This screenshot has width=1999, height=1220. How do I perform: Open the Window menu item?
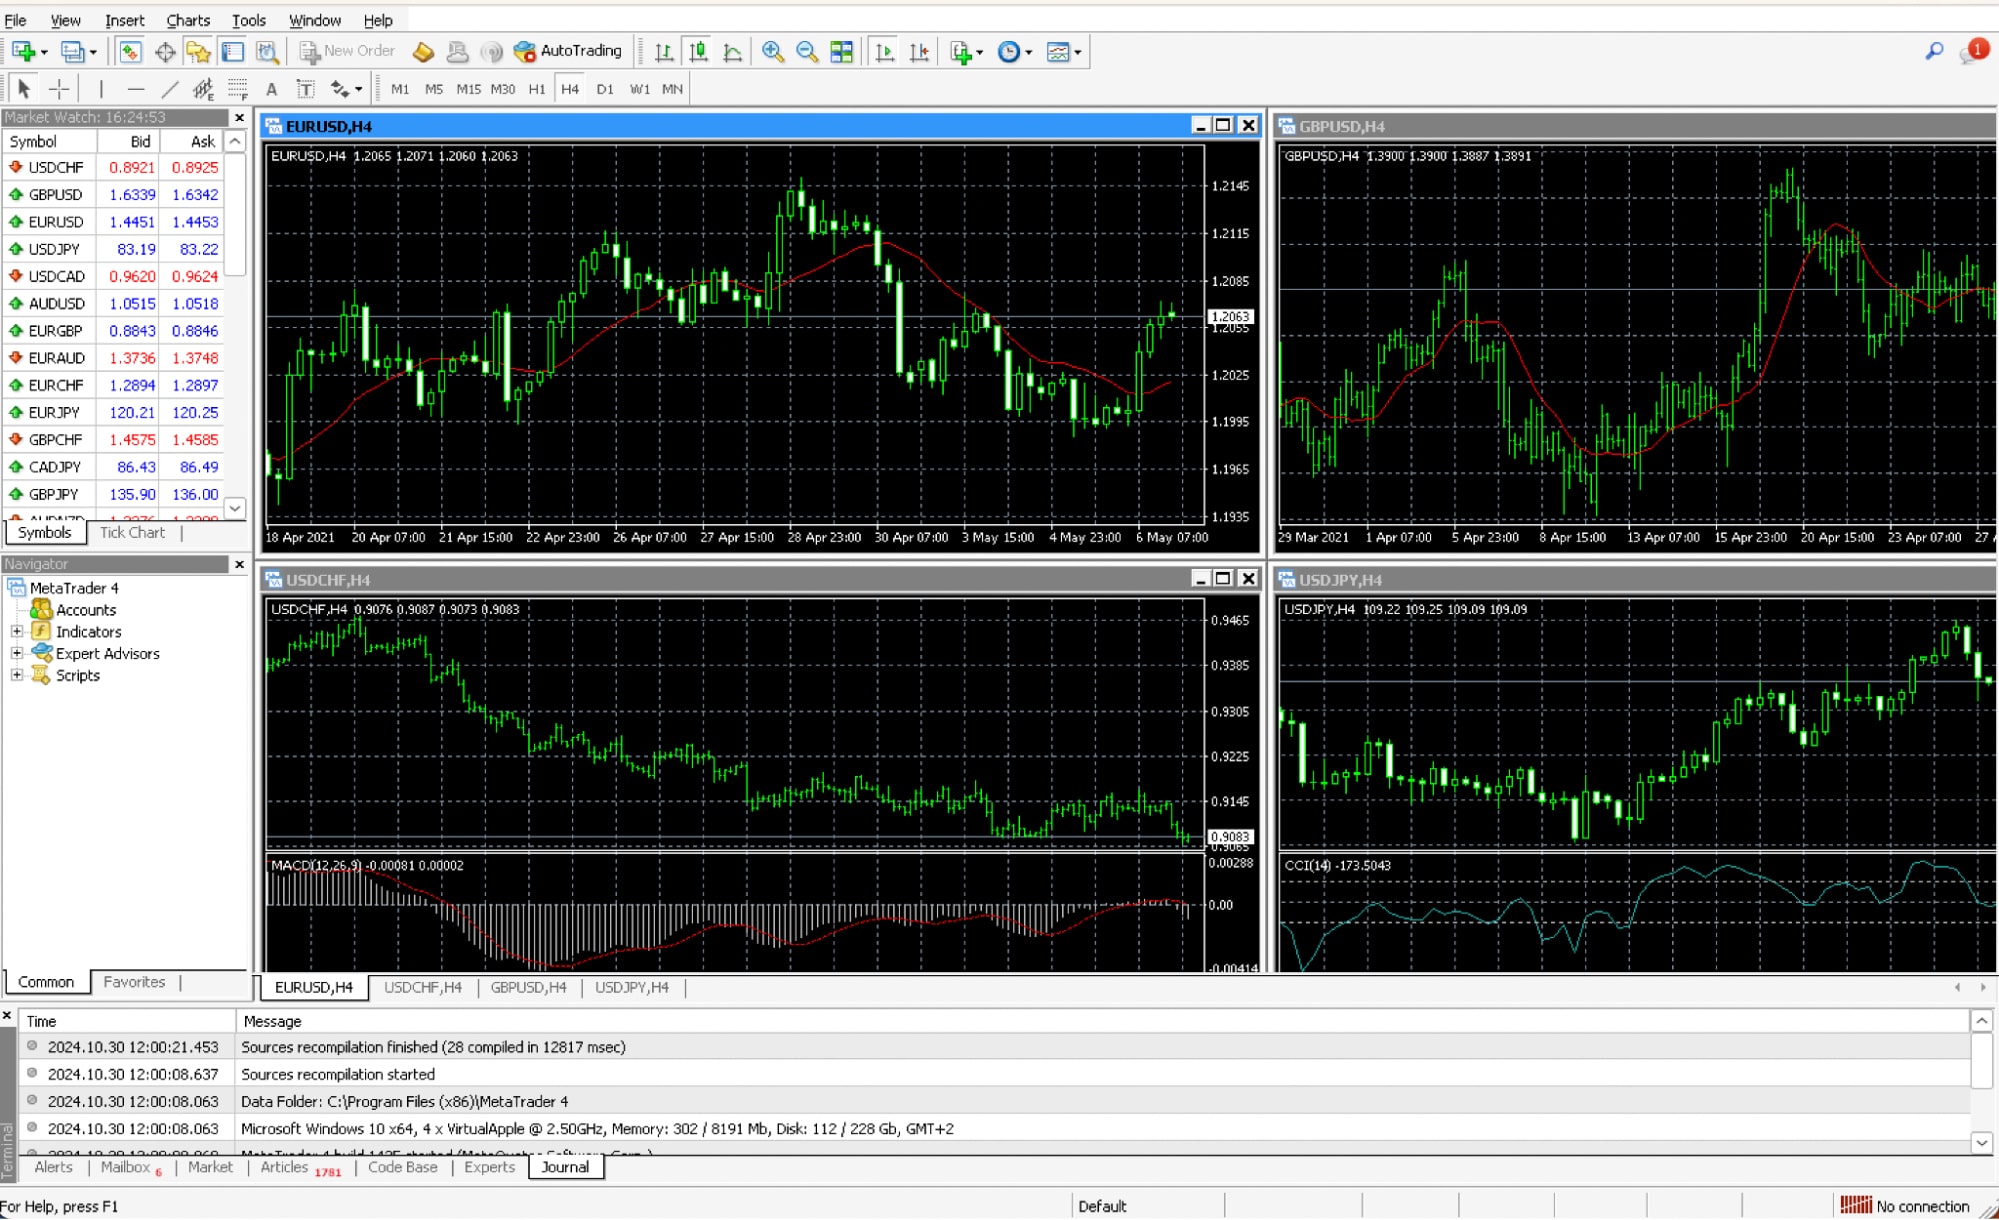tap(313, 19)
